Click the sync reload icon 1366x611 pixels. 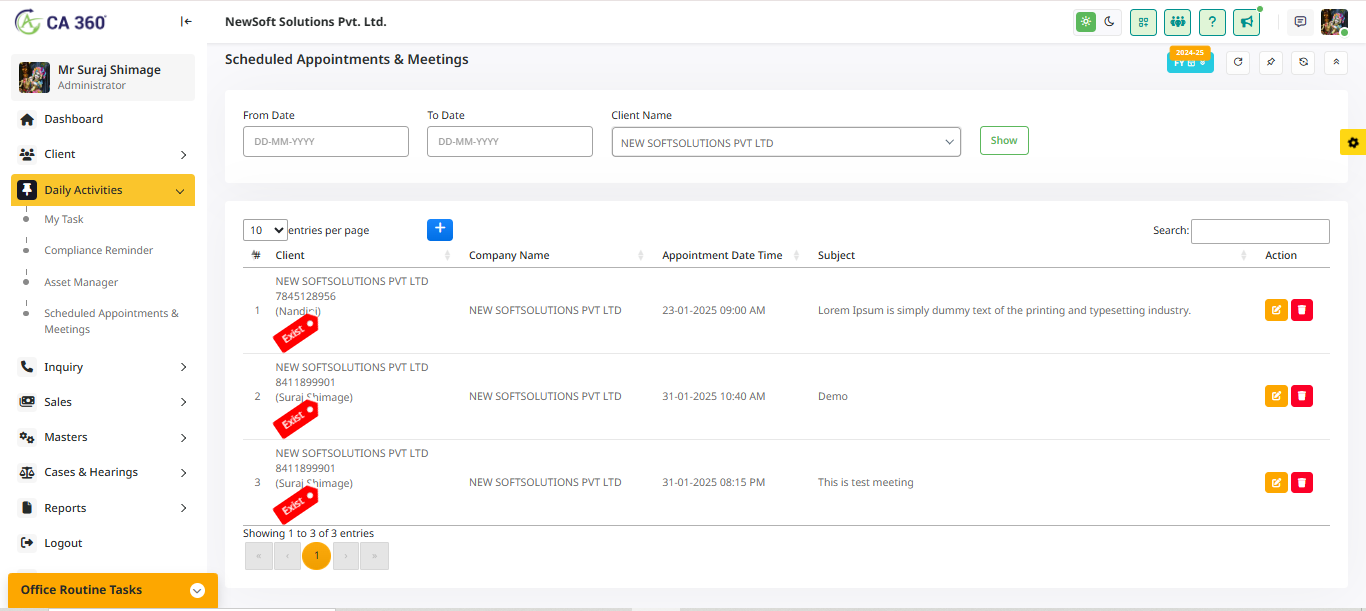click(x=1303, y=62)
